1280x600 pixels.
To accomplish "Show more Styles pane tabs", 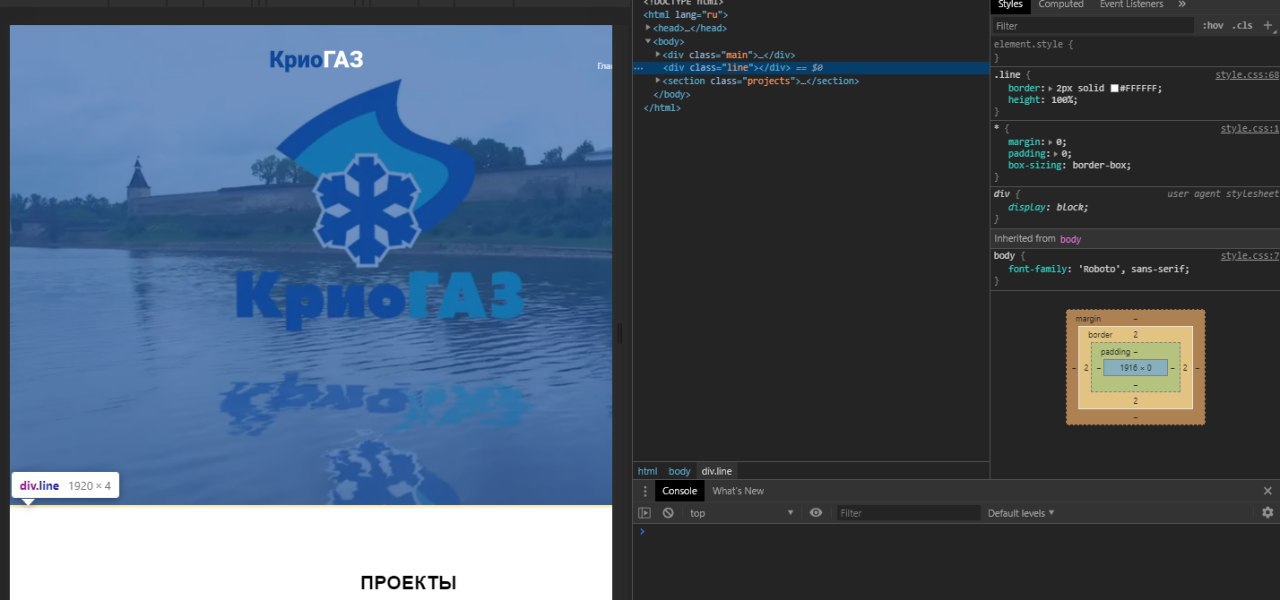I will pyautogui.click(x=1182, y=5).
